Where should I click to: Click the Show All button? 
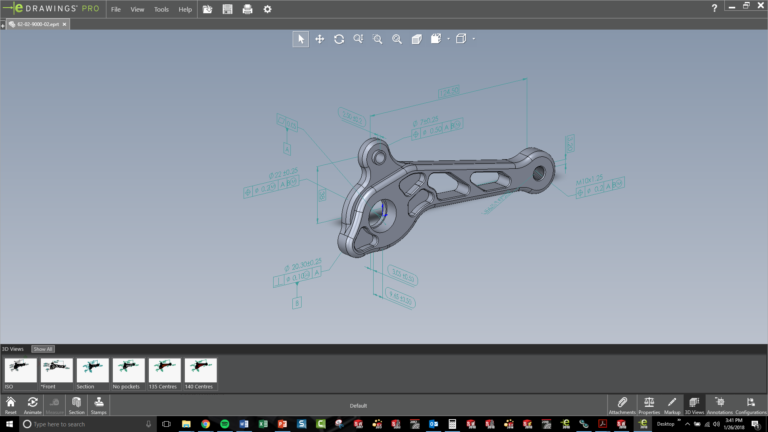[x=43, y=349]
